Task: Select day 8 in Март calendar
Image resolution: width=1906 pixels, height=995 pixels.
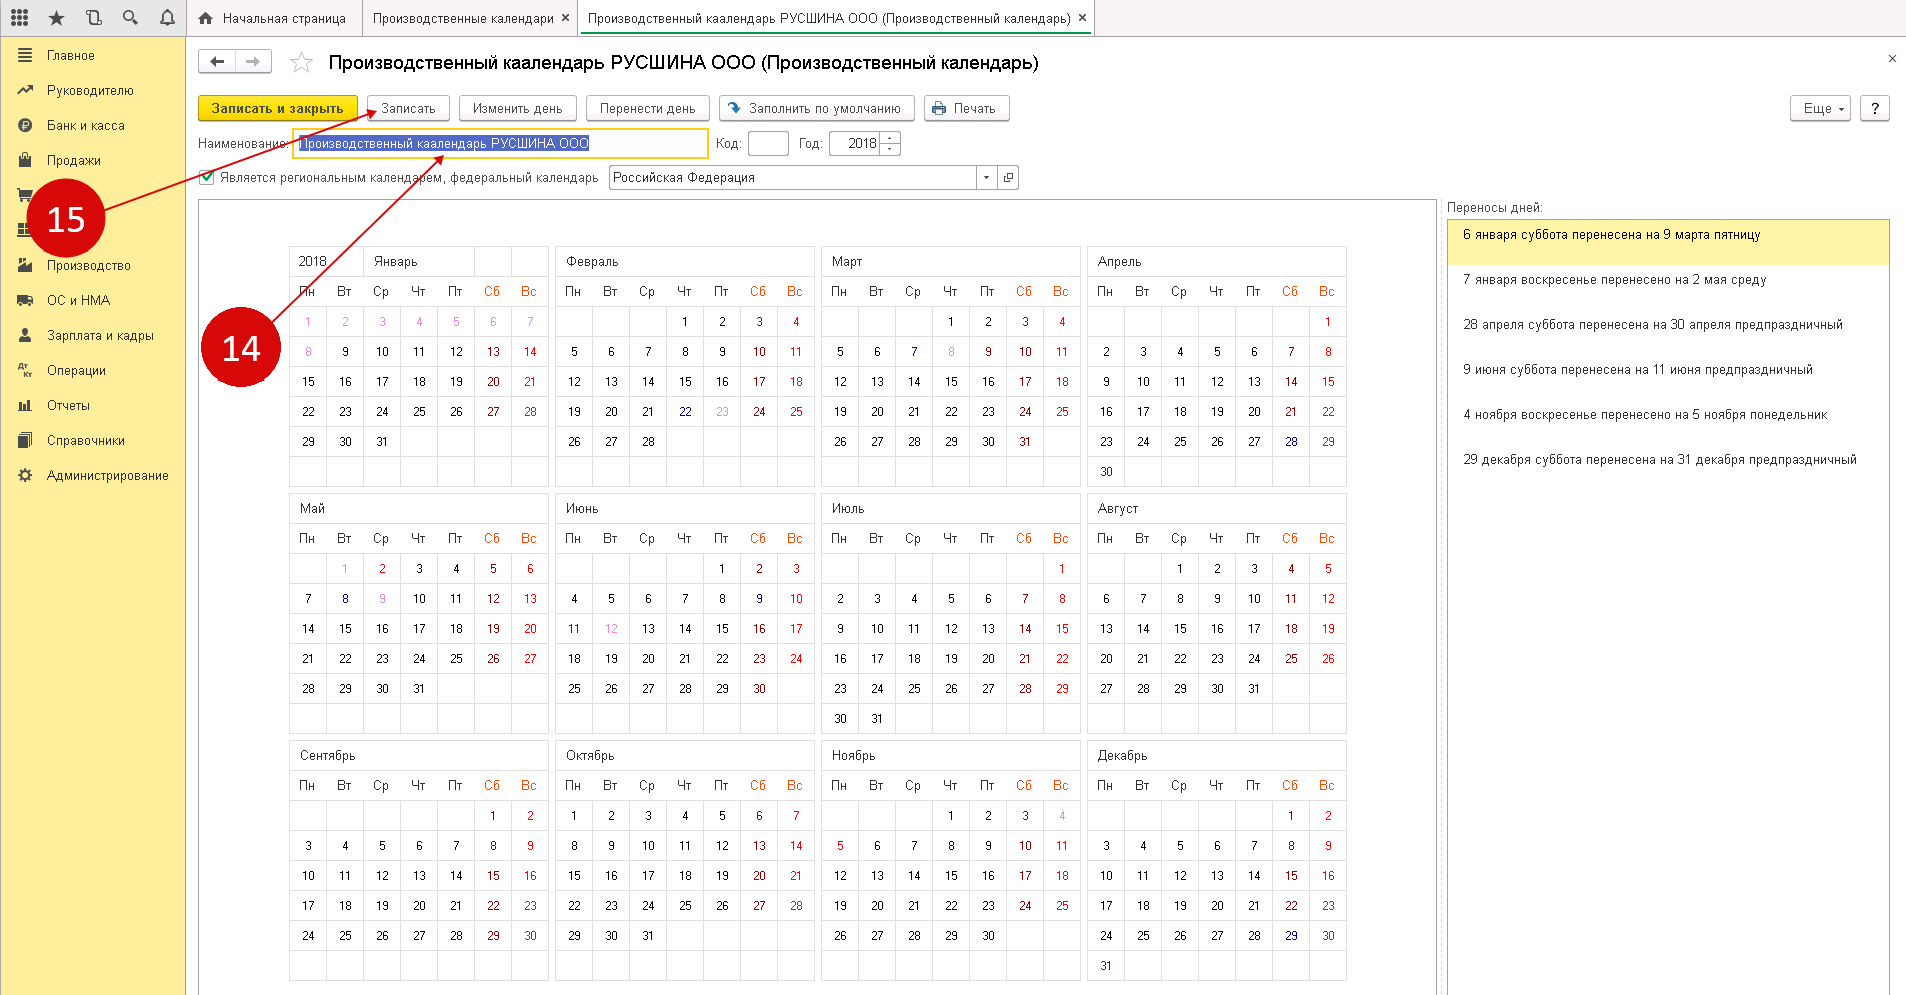Action: click(x=951, y=352)
